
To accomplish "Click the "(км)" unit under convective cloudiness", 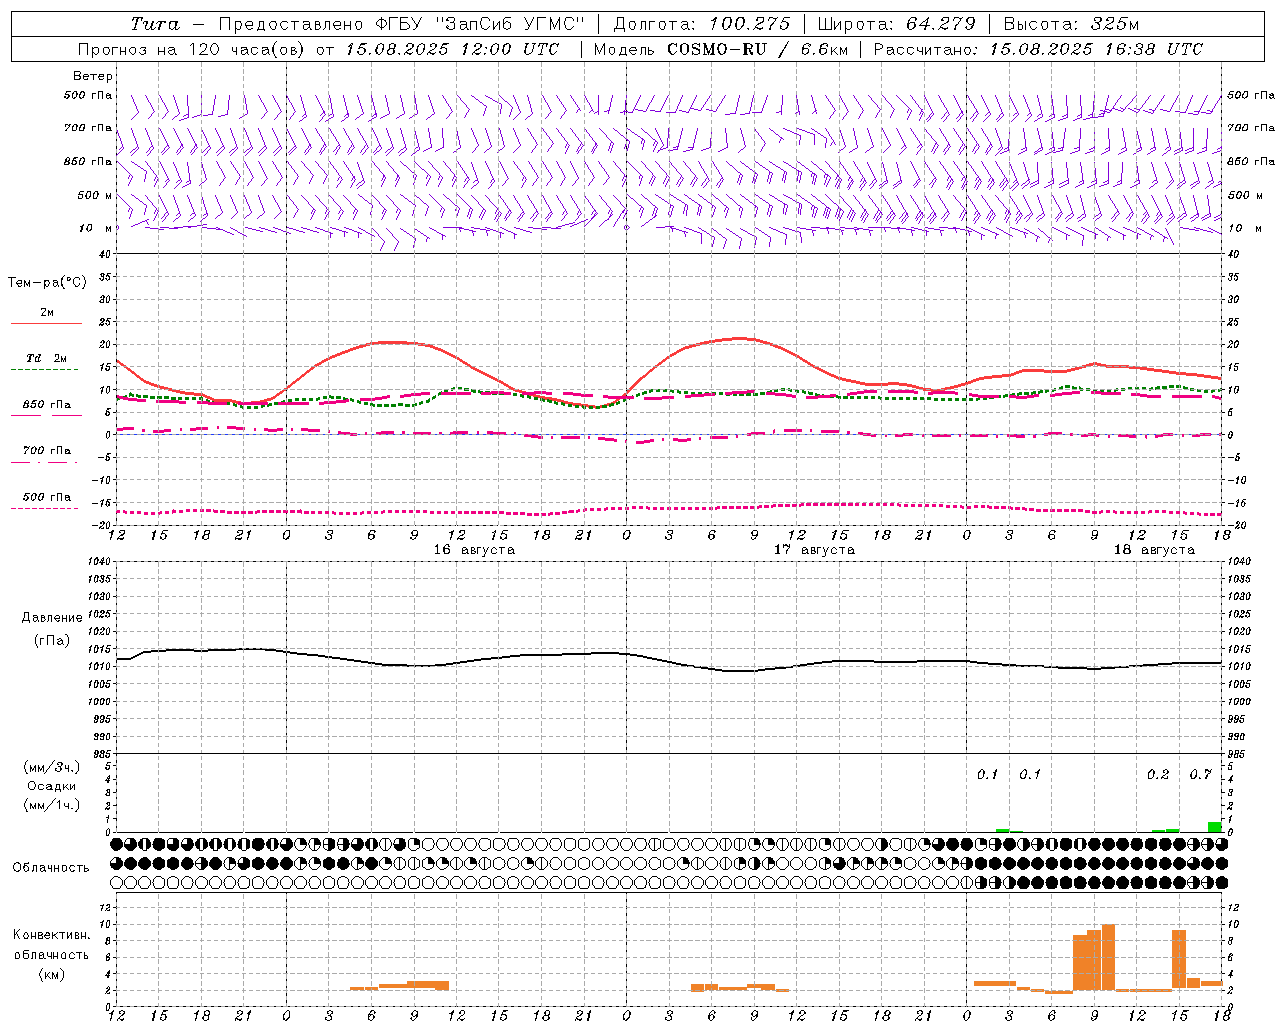I will point(51,974).
